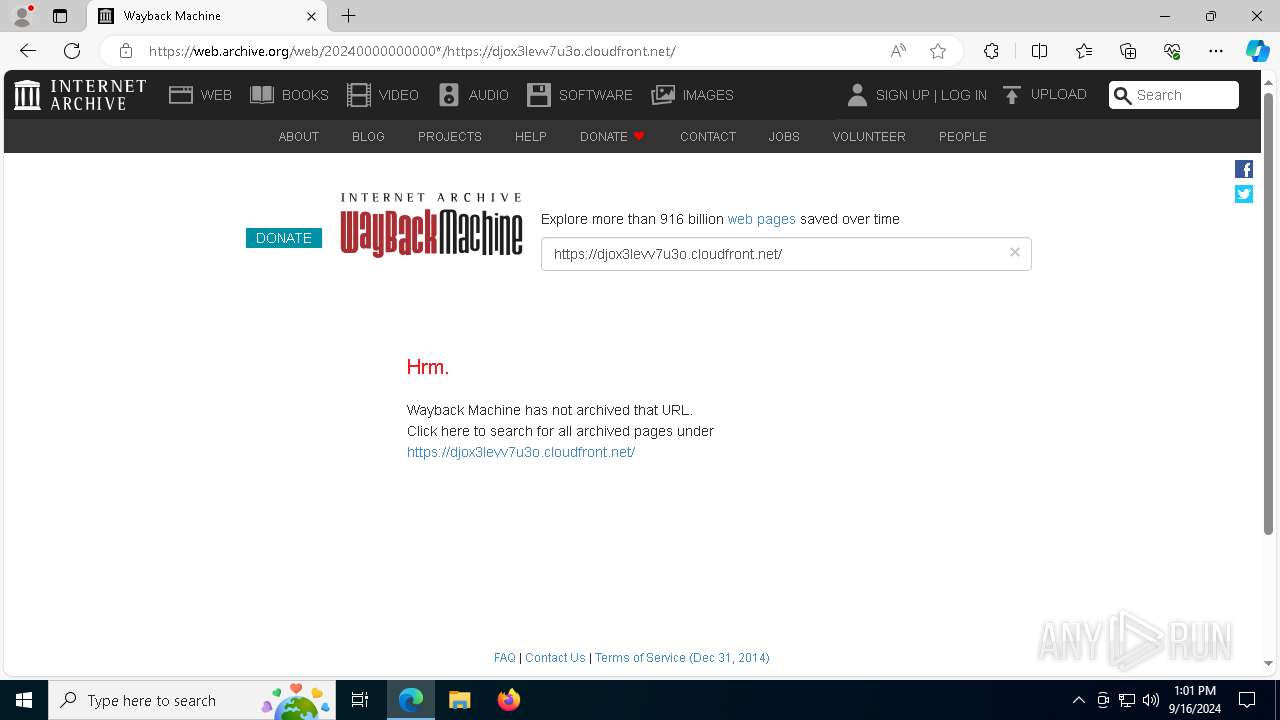Open VOLUNTEER in the sub-navigation
The image size is (1280, 720).
[869, 137]
